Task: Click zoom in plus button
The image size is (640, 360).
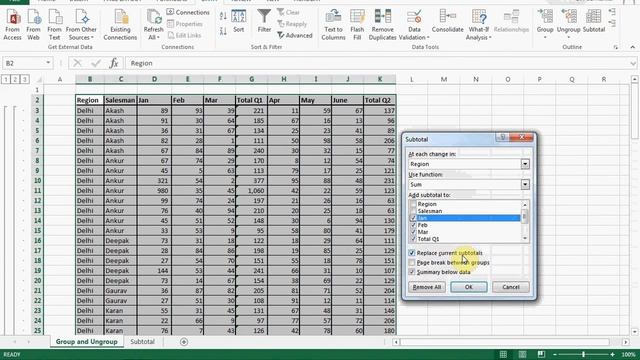Action: [612, 354]
